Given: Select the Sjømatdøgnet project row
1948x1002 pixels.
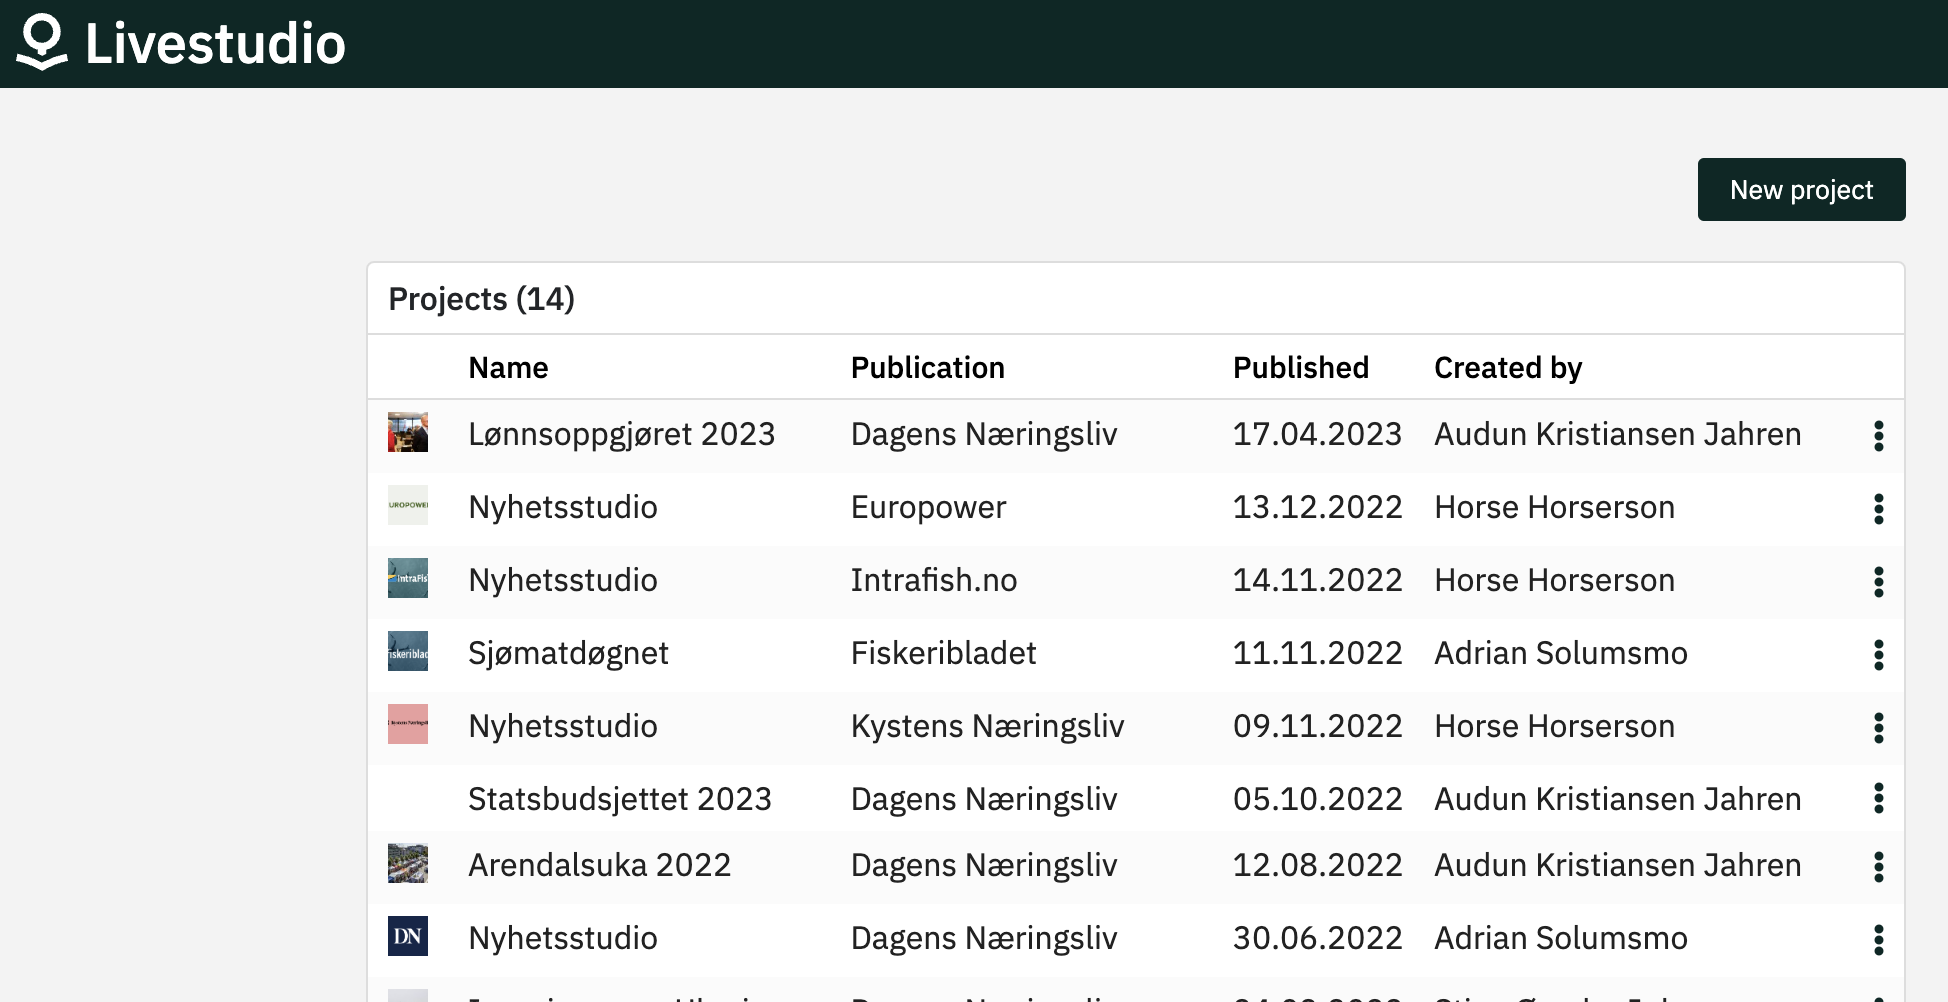Looking at the screenshot, I should (568, 653).
